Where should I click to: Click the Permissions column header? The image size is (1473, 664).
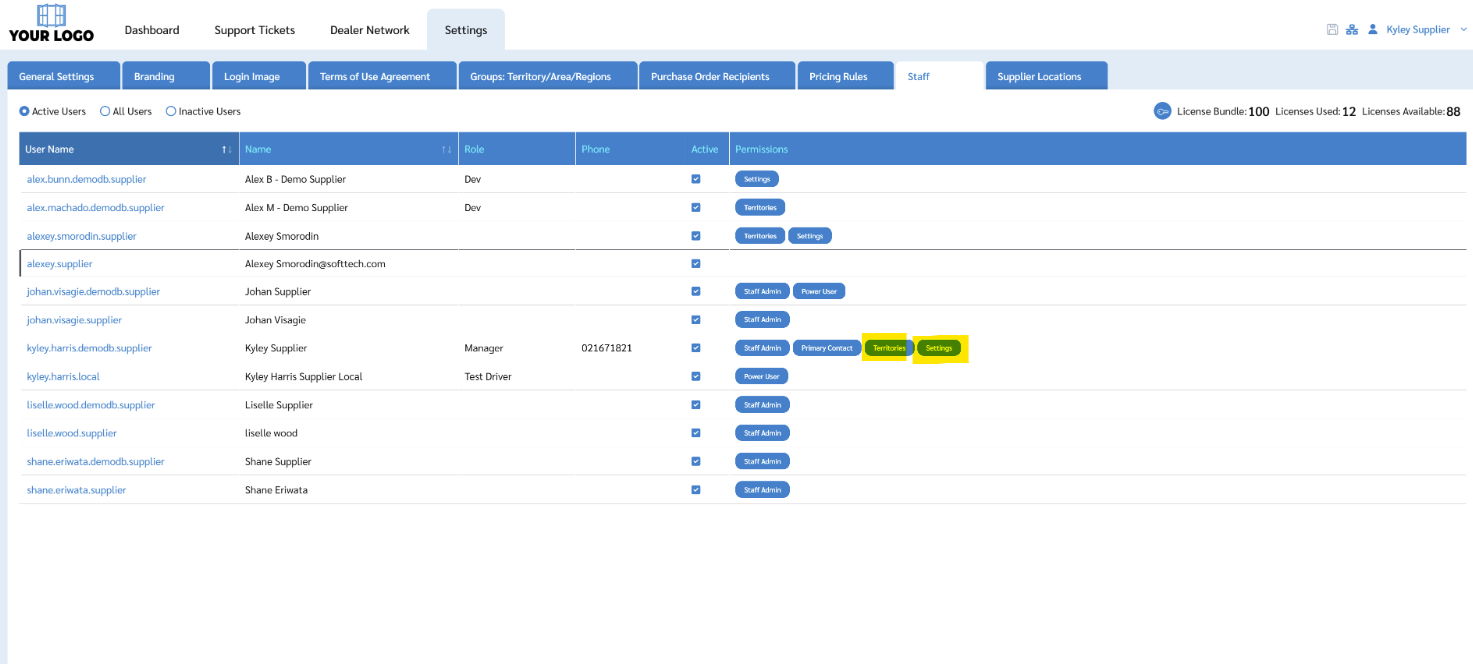click(x=761, y=150)
